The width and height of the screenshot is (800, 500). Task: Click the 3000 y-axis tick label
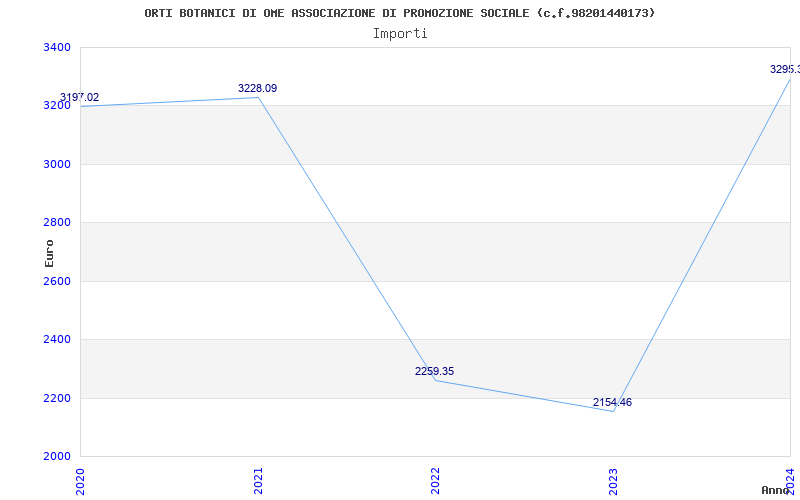56,164
